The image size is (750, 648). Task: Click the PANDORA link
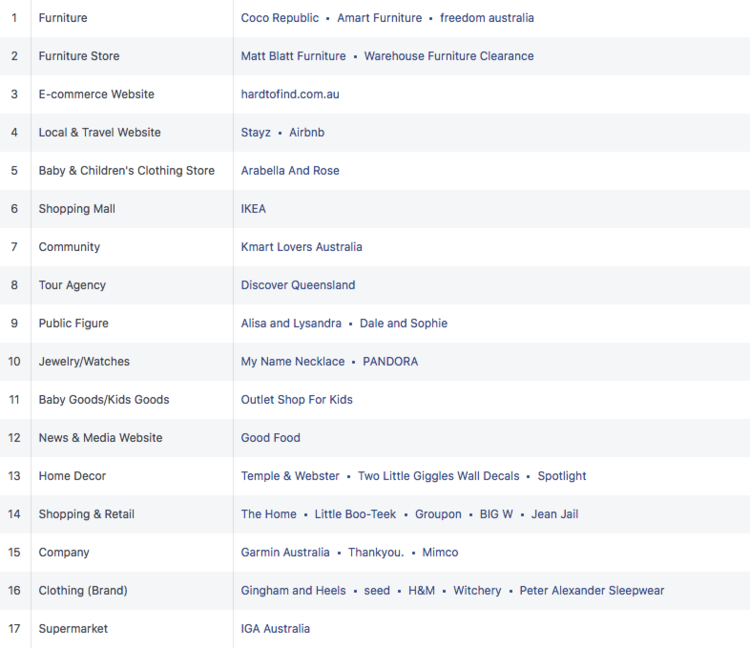390,361
